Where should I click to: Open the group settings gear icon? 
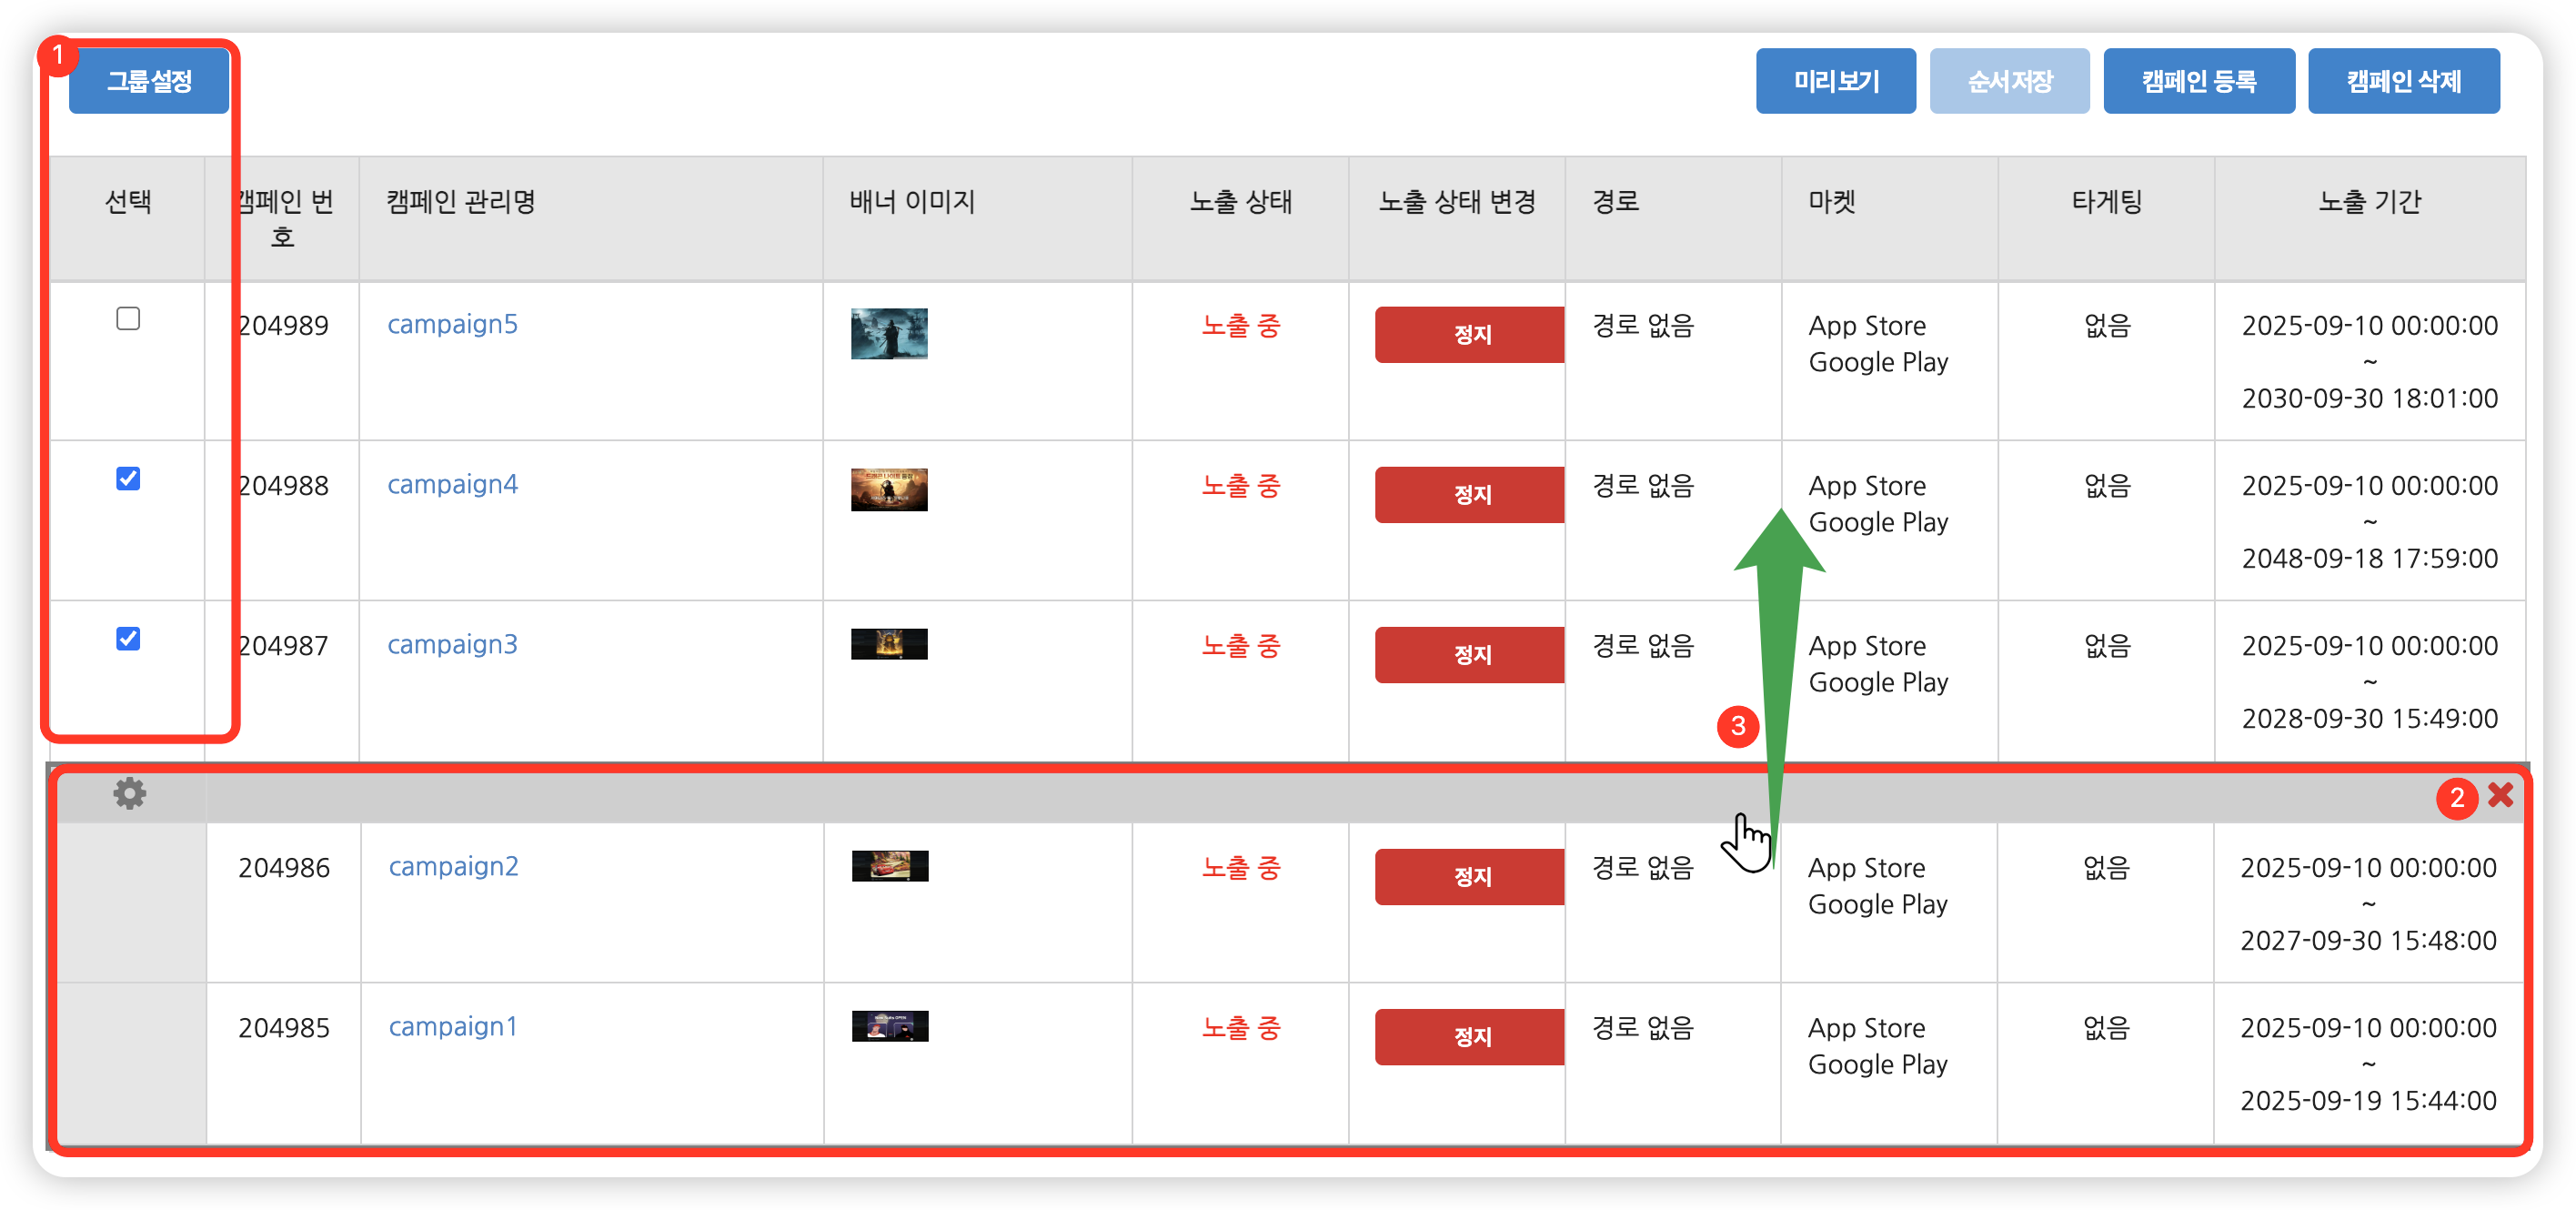coord(129,794)
